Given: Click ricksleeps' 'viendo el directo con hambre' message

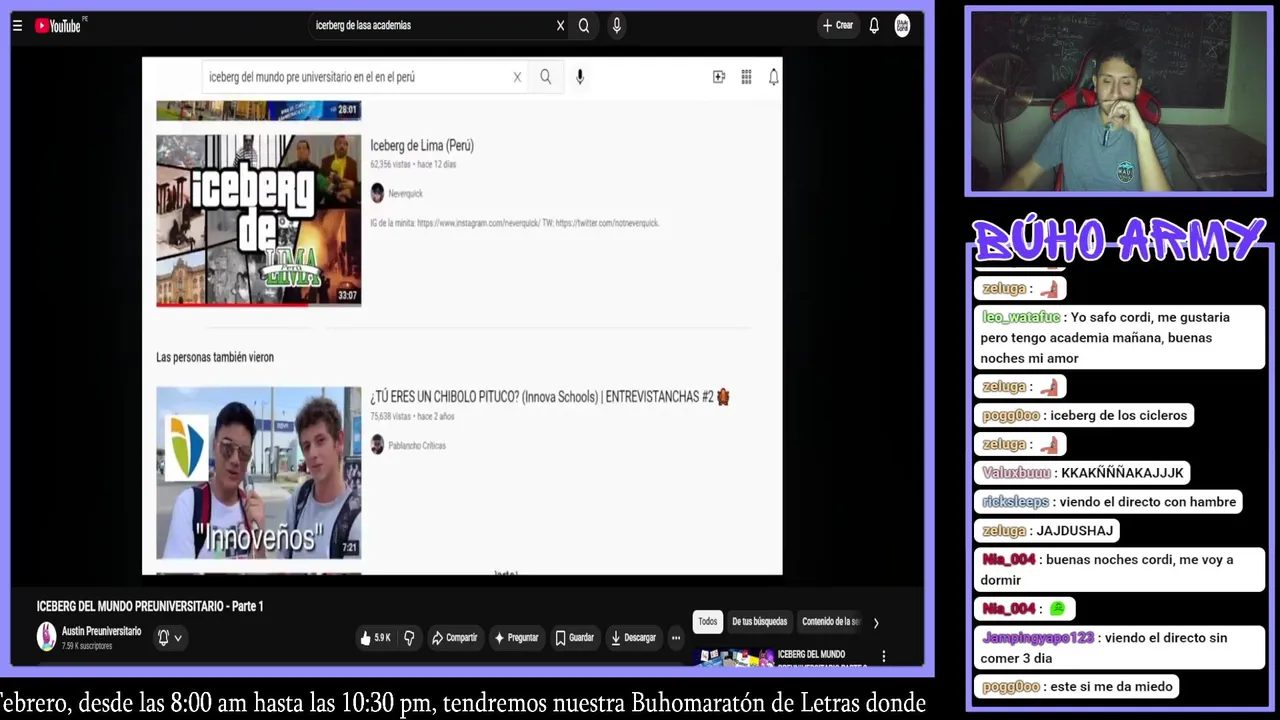Looking at the screenshot, I should [1108, 502].
